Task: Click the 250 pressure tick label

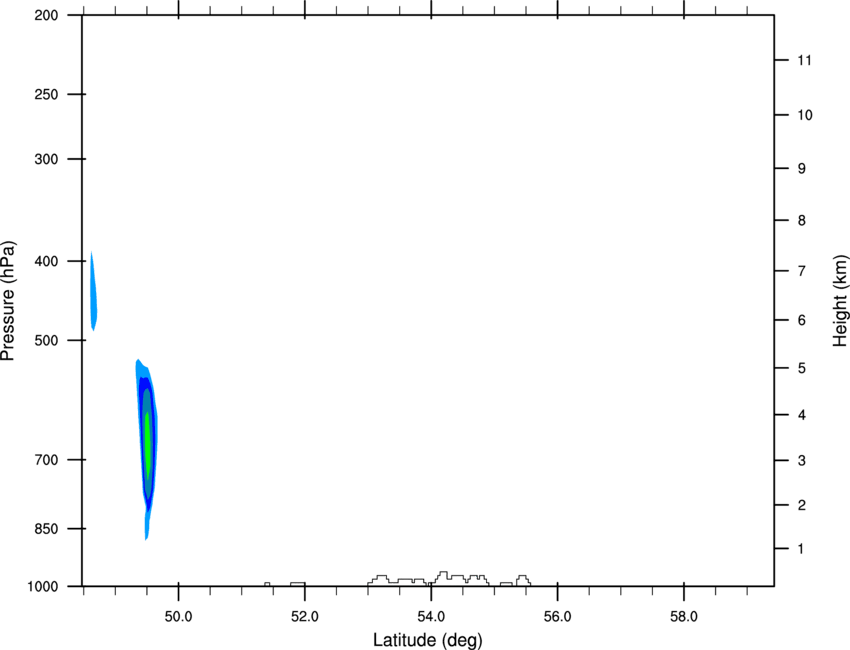Action: pyautogui.click(x=46, y=94)
